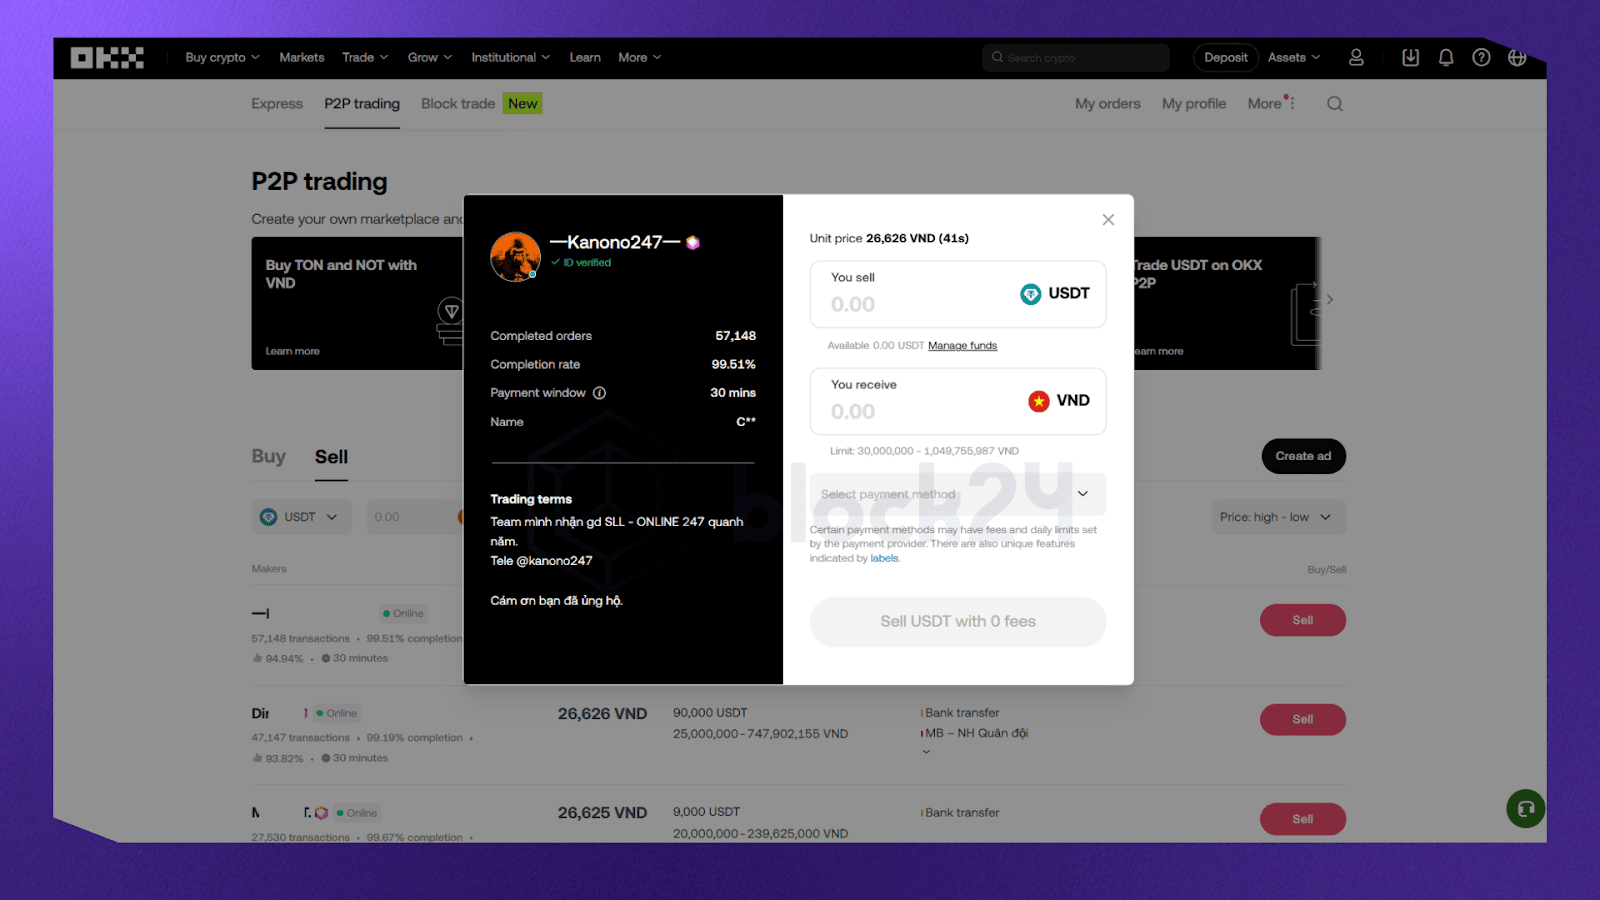Close the sell order dialog
The image size is (1600, 900).
tap(1108, 220)
